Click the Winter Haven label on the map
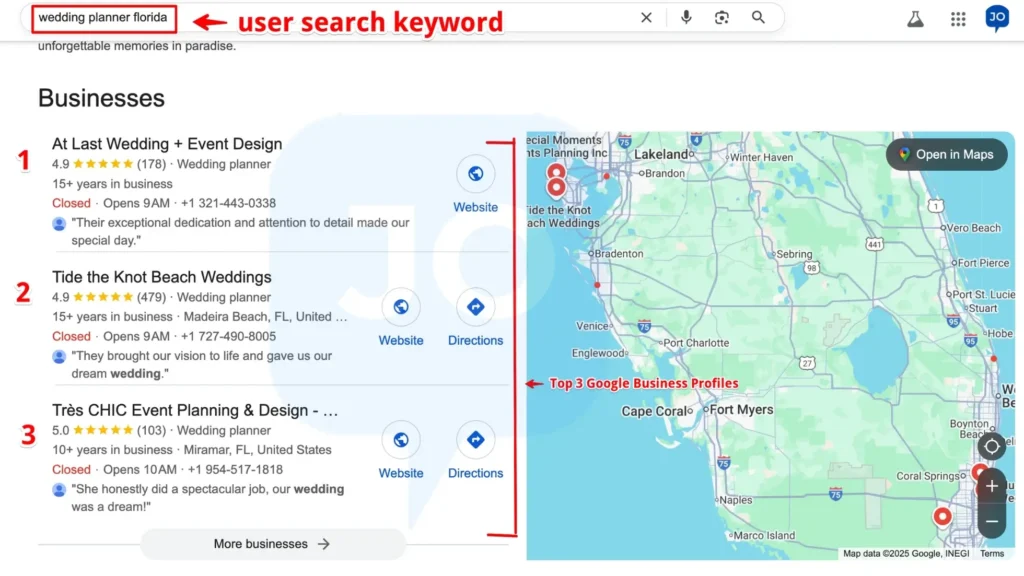This screenshot has height=576, width=1024. pyautogui.click(x=761, y=157)
